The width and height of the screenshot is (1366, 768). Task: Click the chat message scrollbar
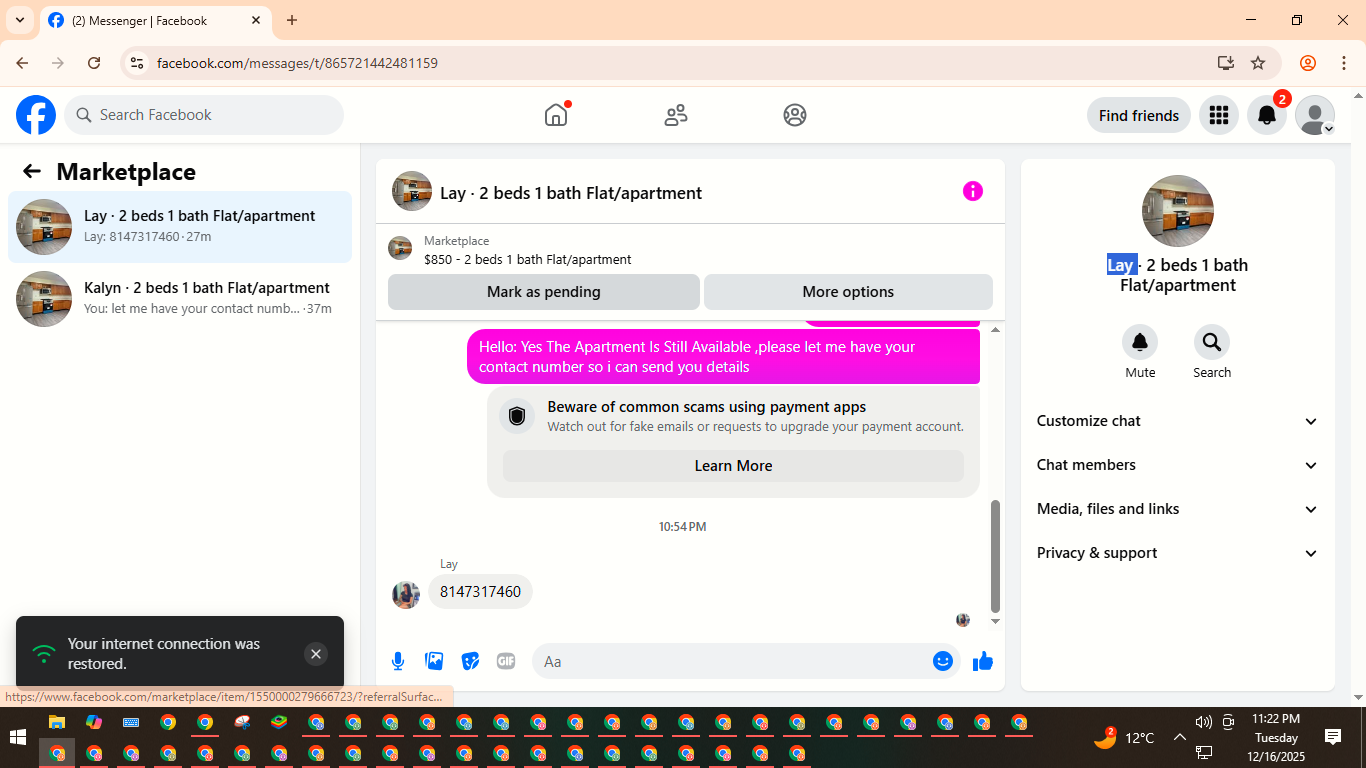(995, 556)
